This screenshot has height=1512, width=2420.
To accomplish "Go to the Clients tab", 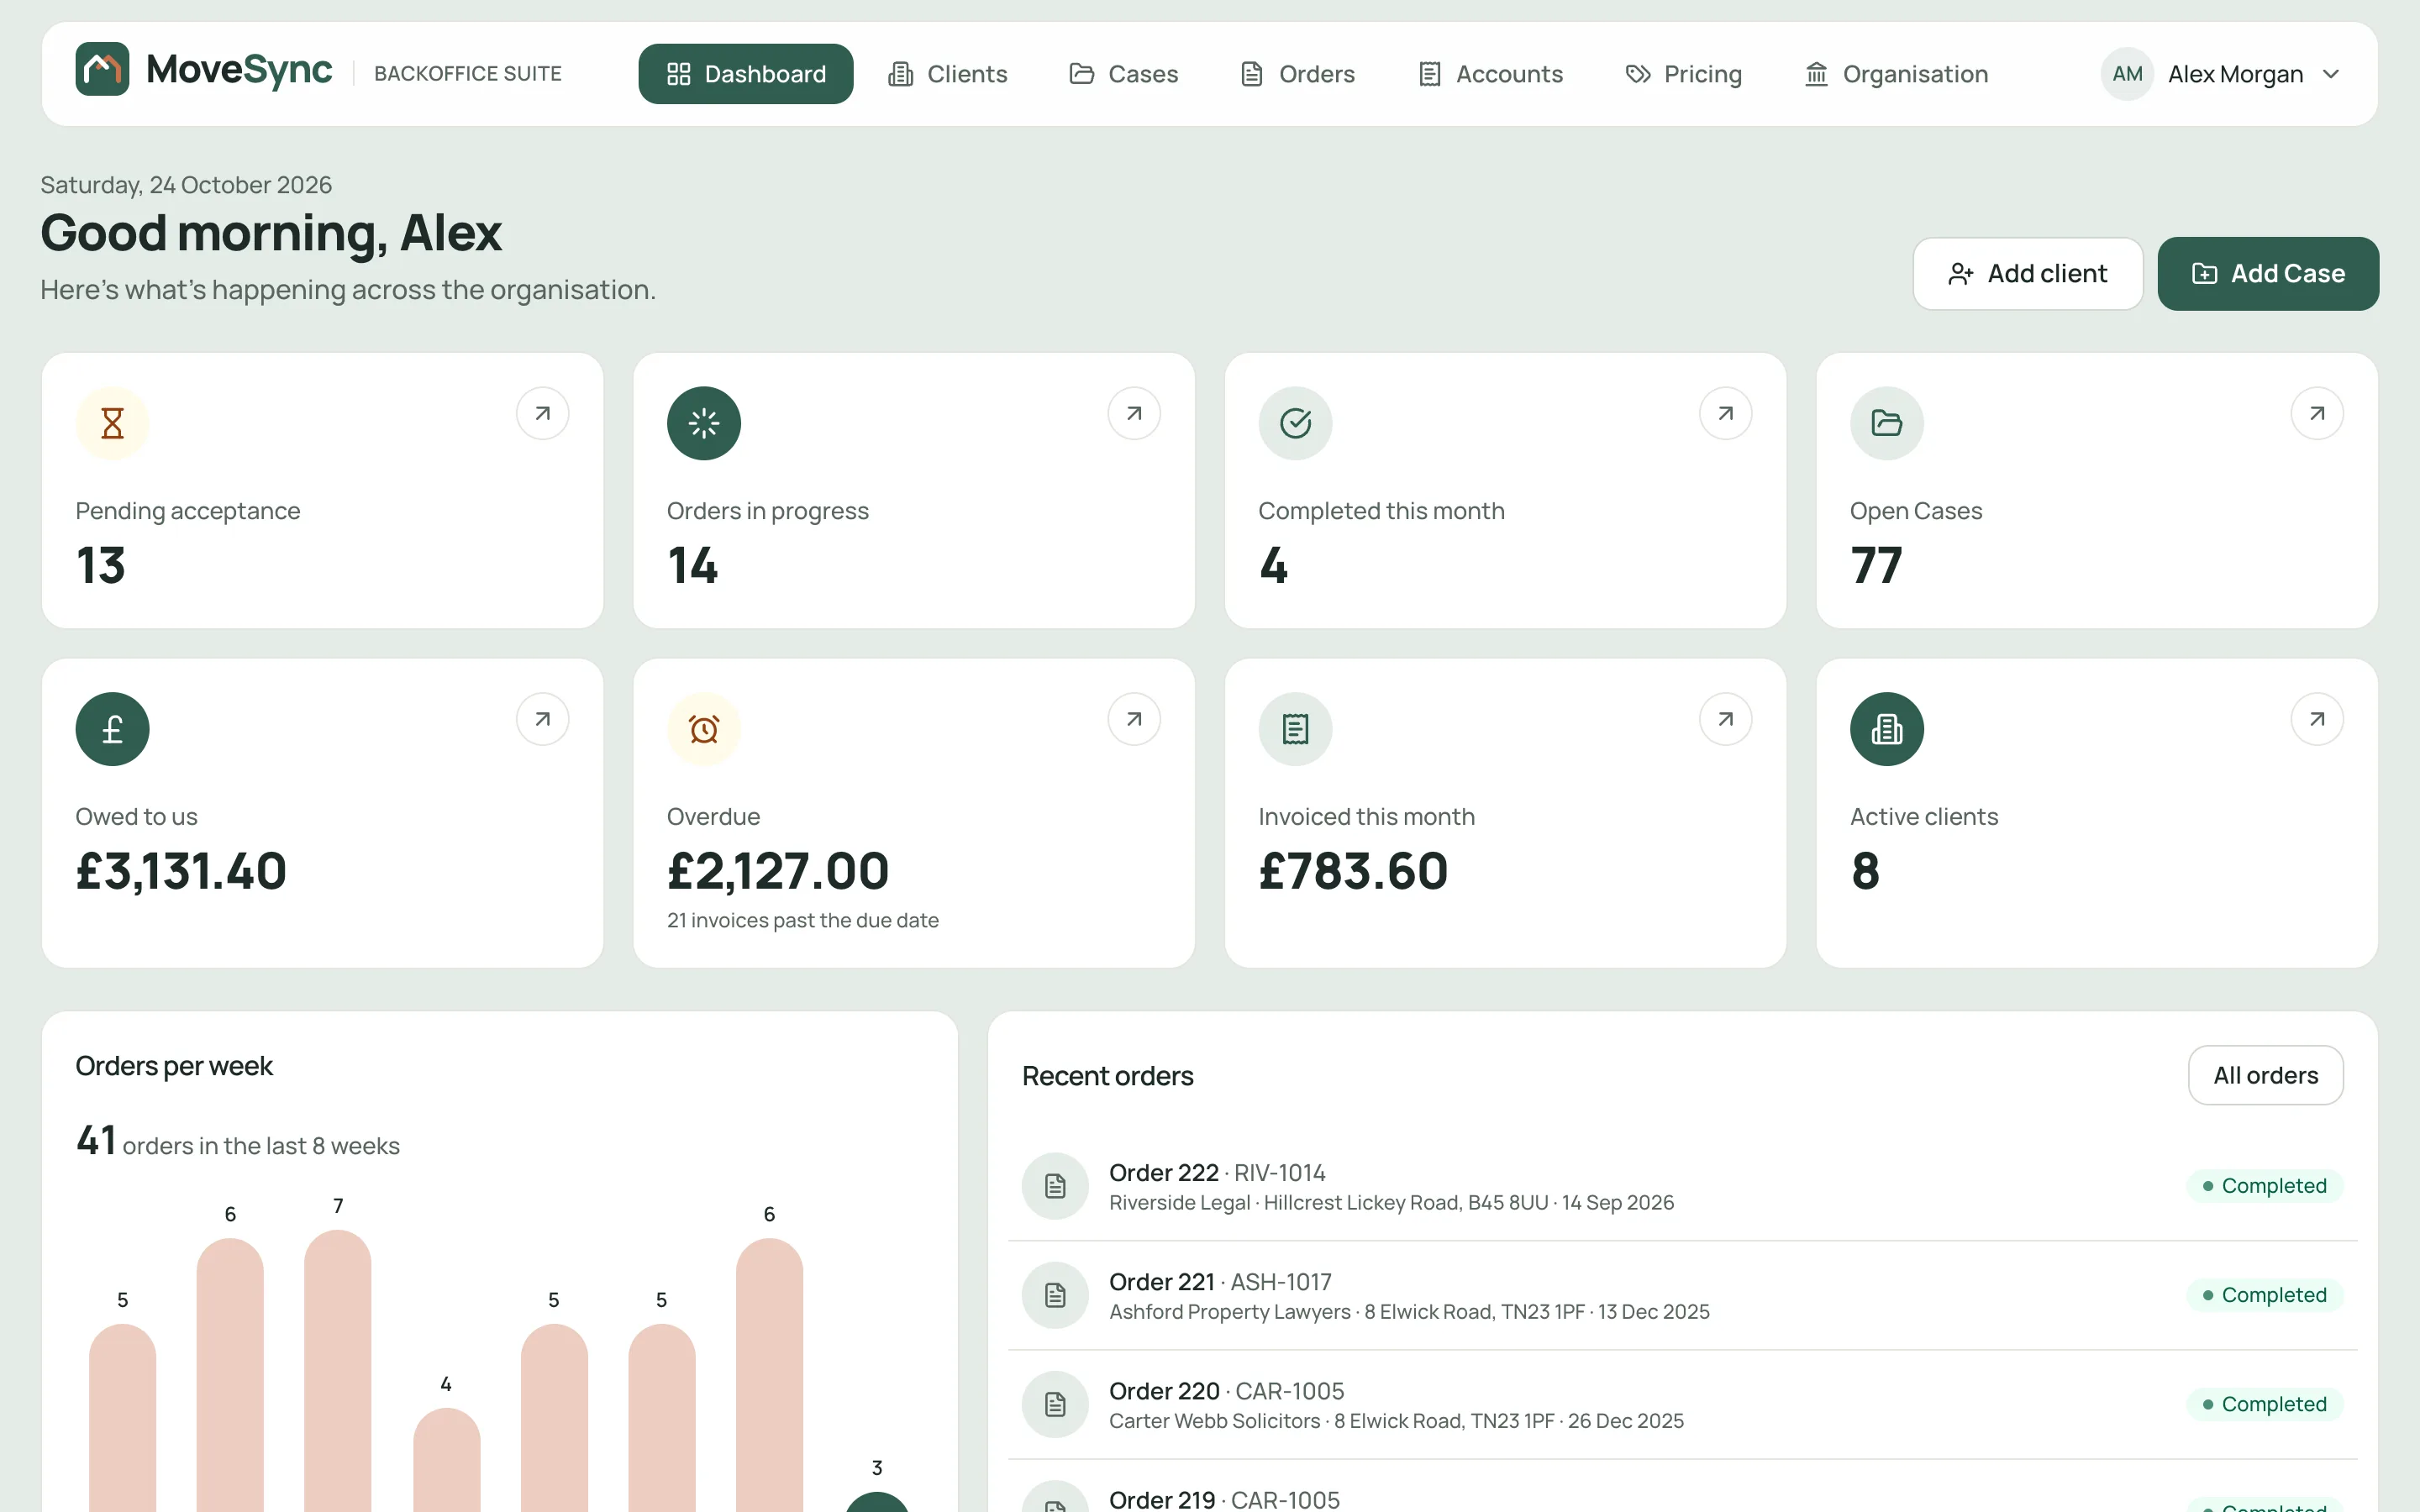I will coord(947,74).
